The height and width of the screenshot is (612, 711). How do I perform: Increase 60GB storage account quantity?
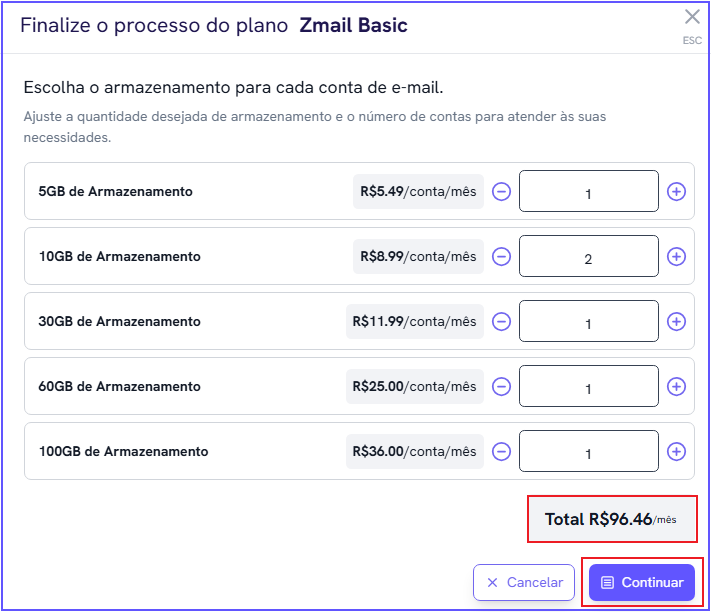tap(676, 387)
